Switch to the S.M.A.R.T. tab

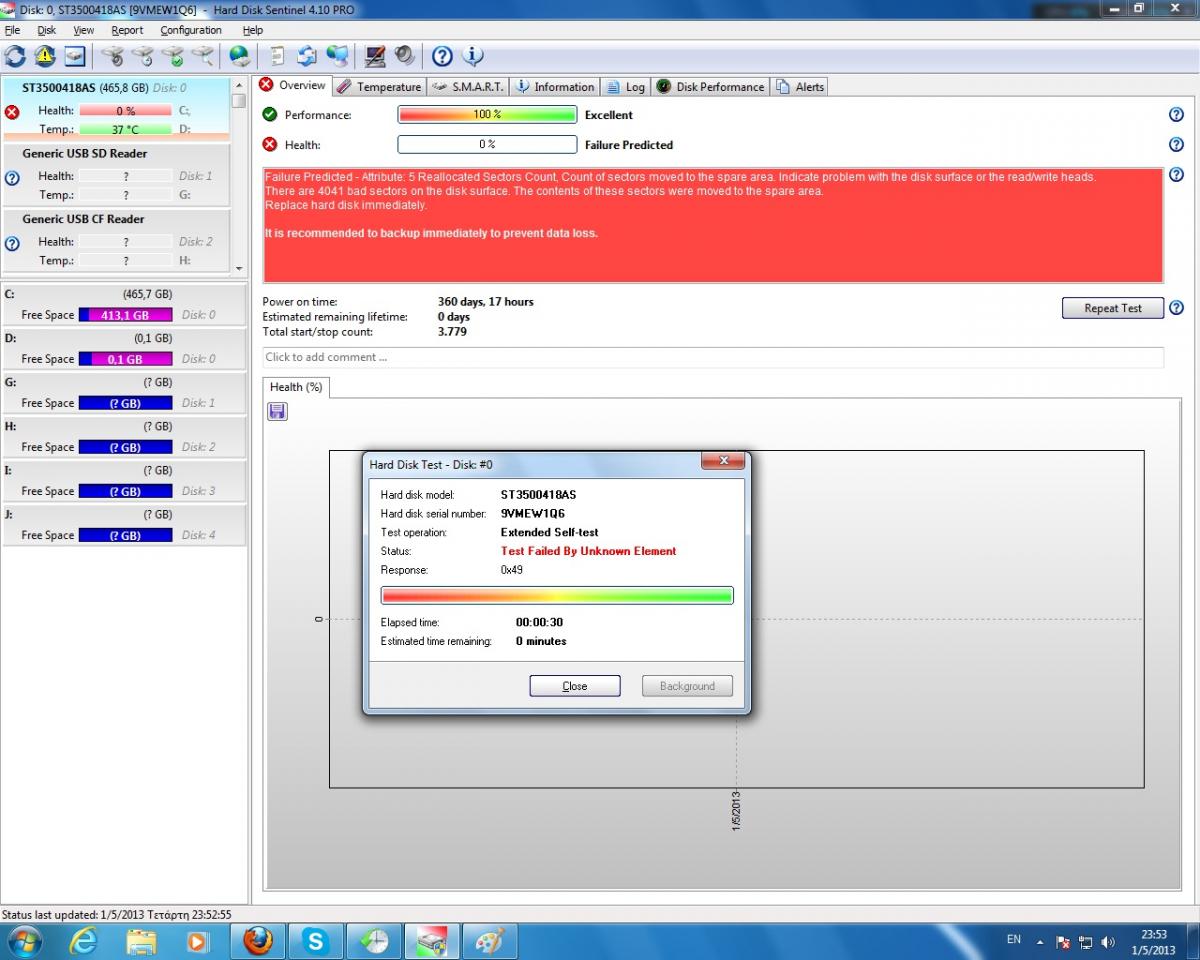click(468, 87)
